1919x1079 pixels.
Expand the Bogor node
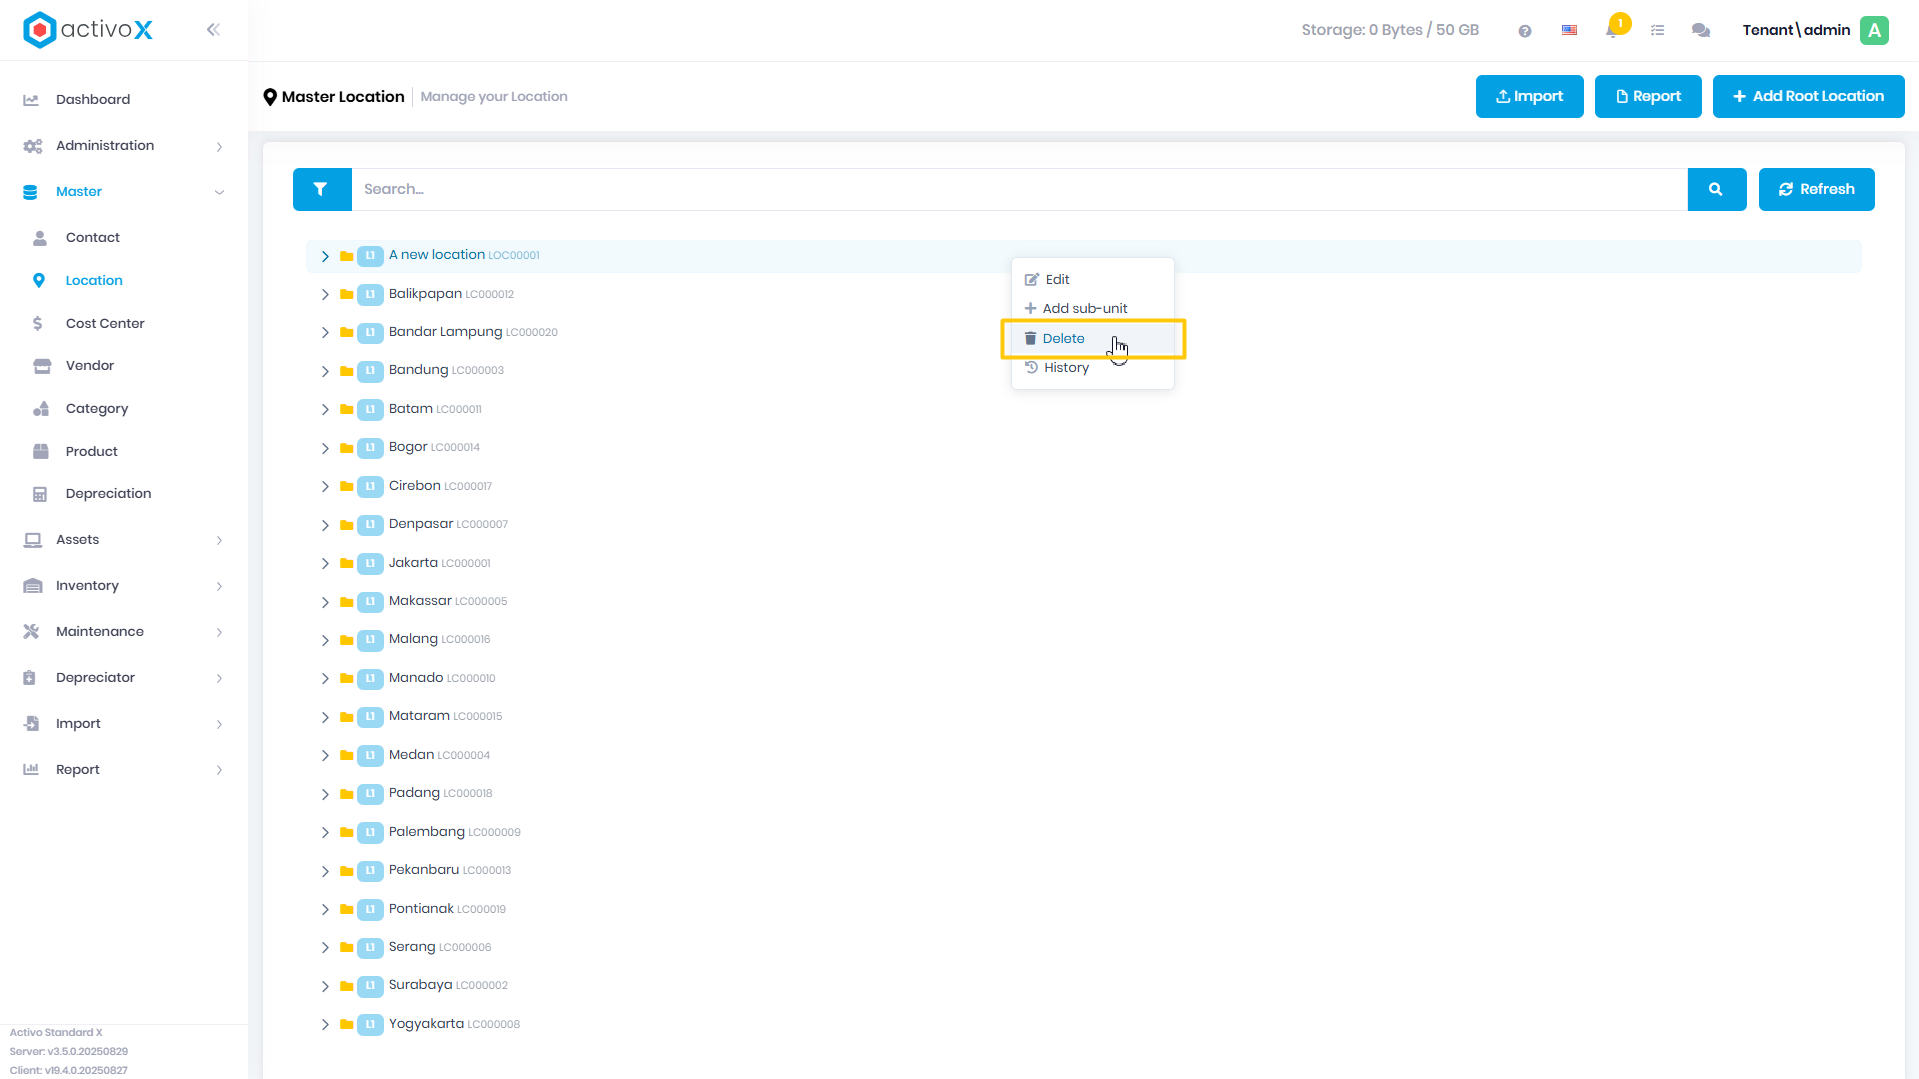325,449
